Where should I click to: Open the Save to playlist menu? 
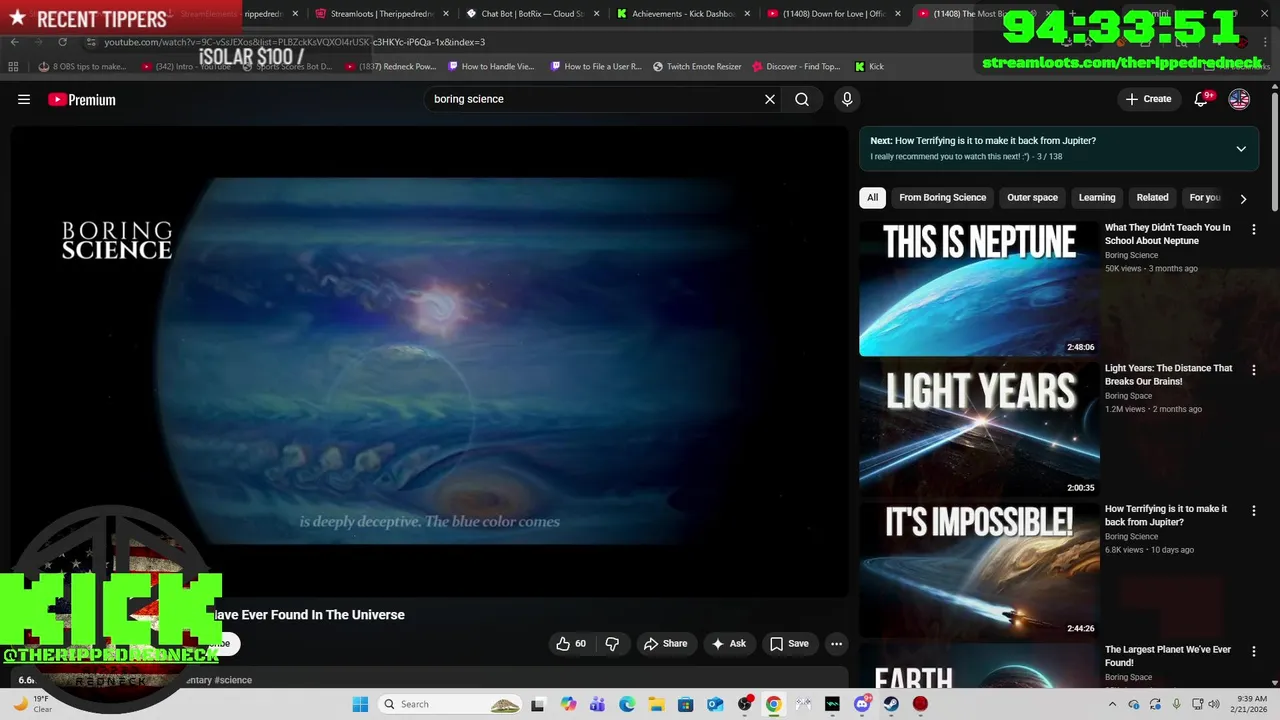(789, 644)
